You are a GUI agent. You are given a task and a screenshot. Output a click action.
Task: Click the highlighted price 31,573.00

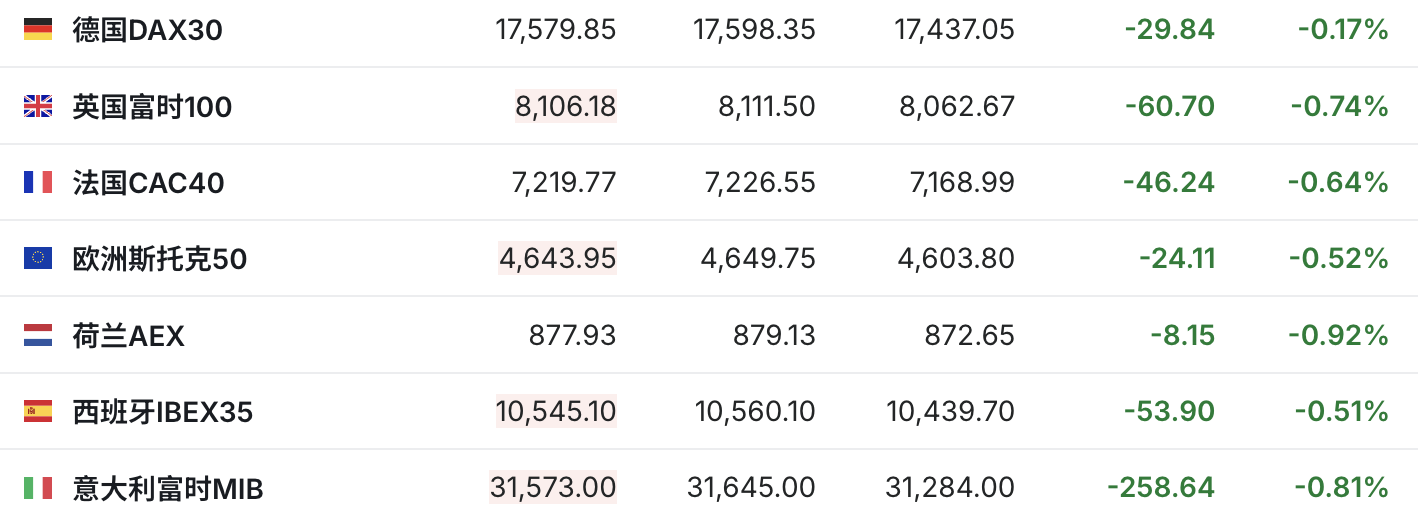pos(553,488)
